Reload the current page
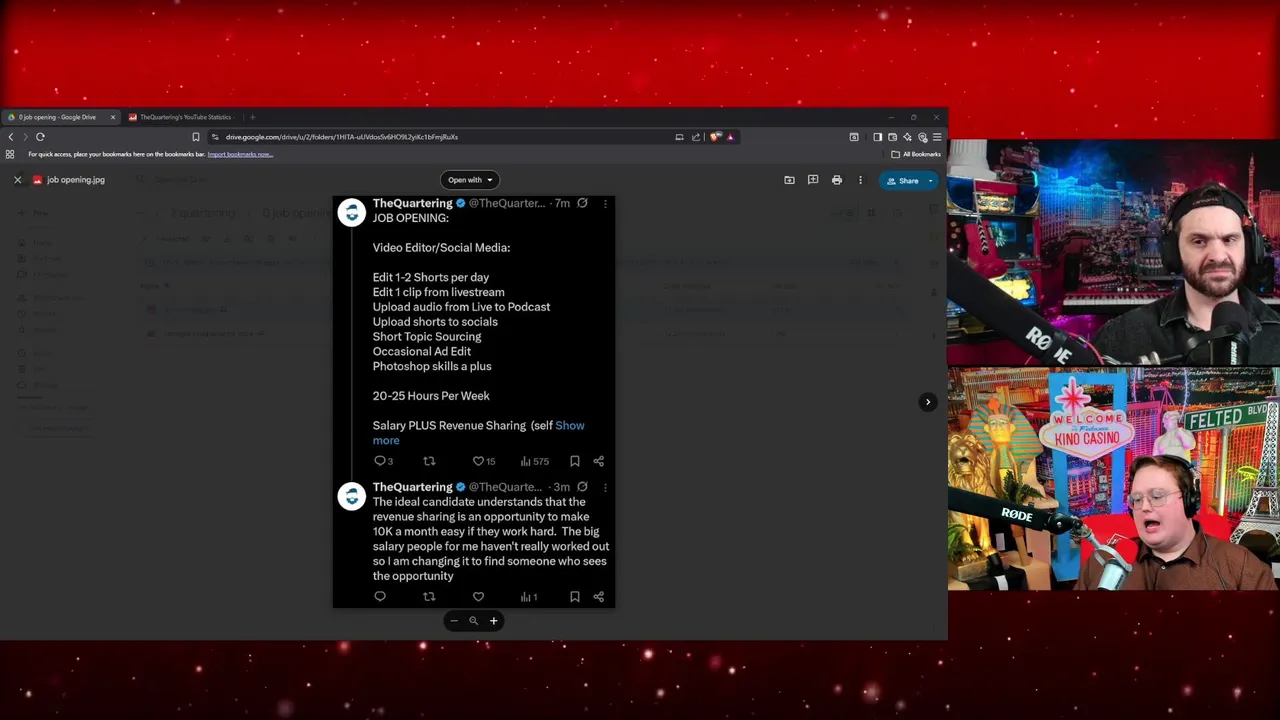1280x720 pixels. click(40, 137)
